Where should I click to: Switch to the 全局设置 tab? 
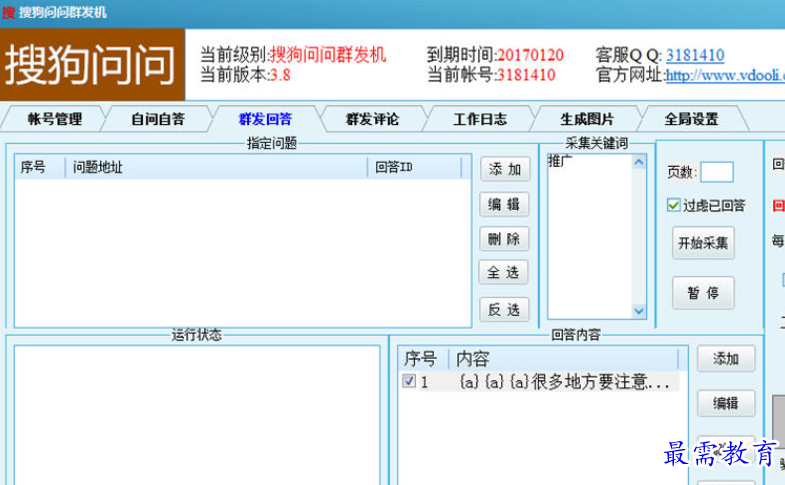tap(692, 119)
